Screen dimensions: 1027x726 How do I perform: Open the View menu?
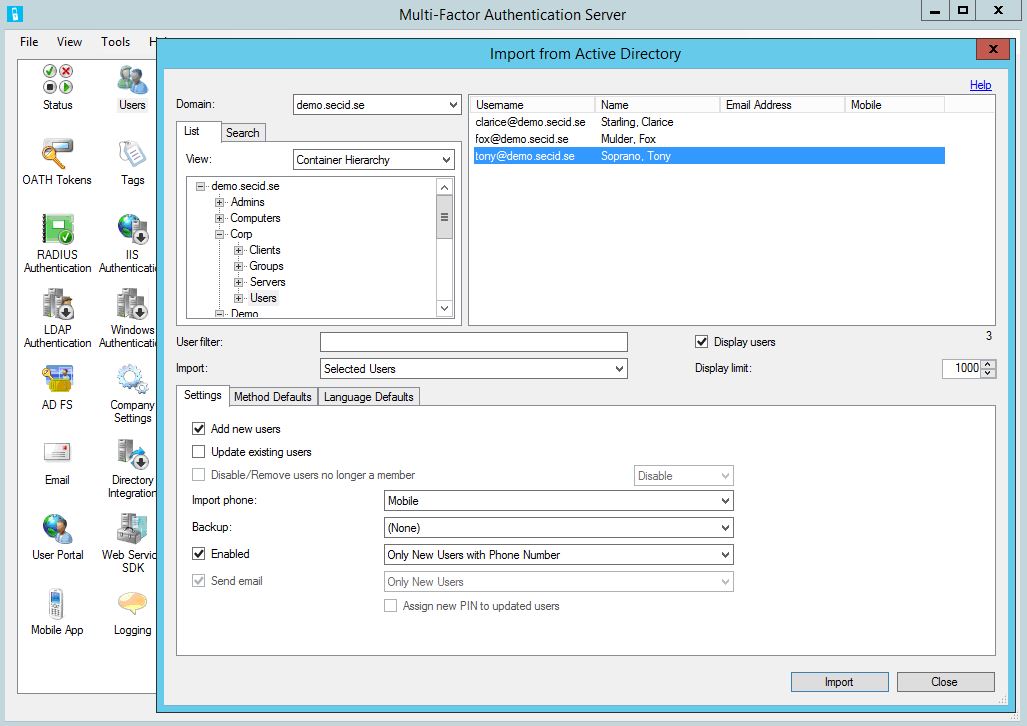pyautogui.click(x=69, y=42)
